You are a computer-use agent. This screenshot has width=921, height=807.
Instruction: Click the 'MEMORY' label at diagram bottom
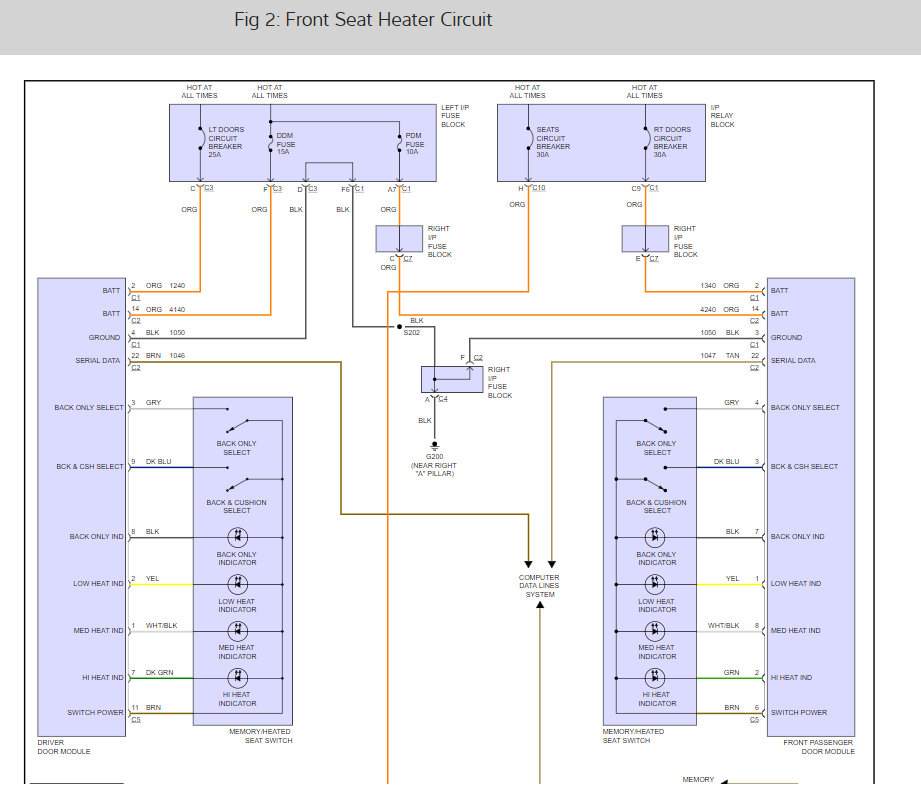tap(698, 779)
